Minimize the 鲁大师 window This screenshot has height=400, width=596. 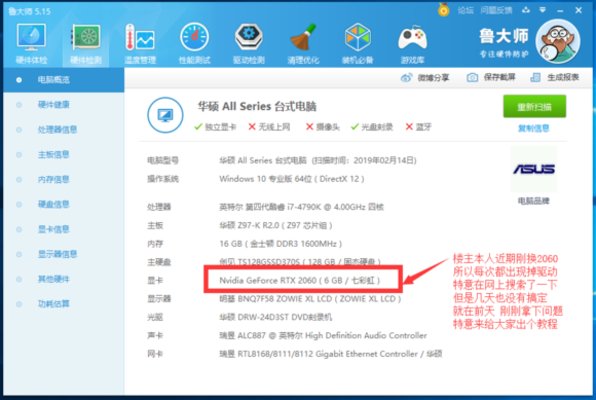click(560, 11)
